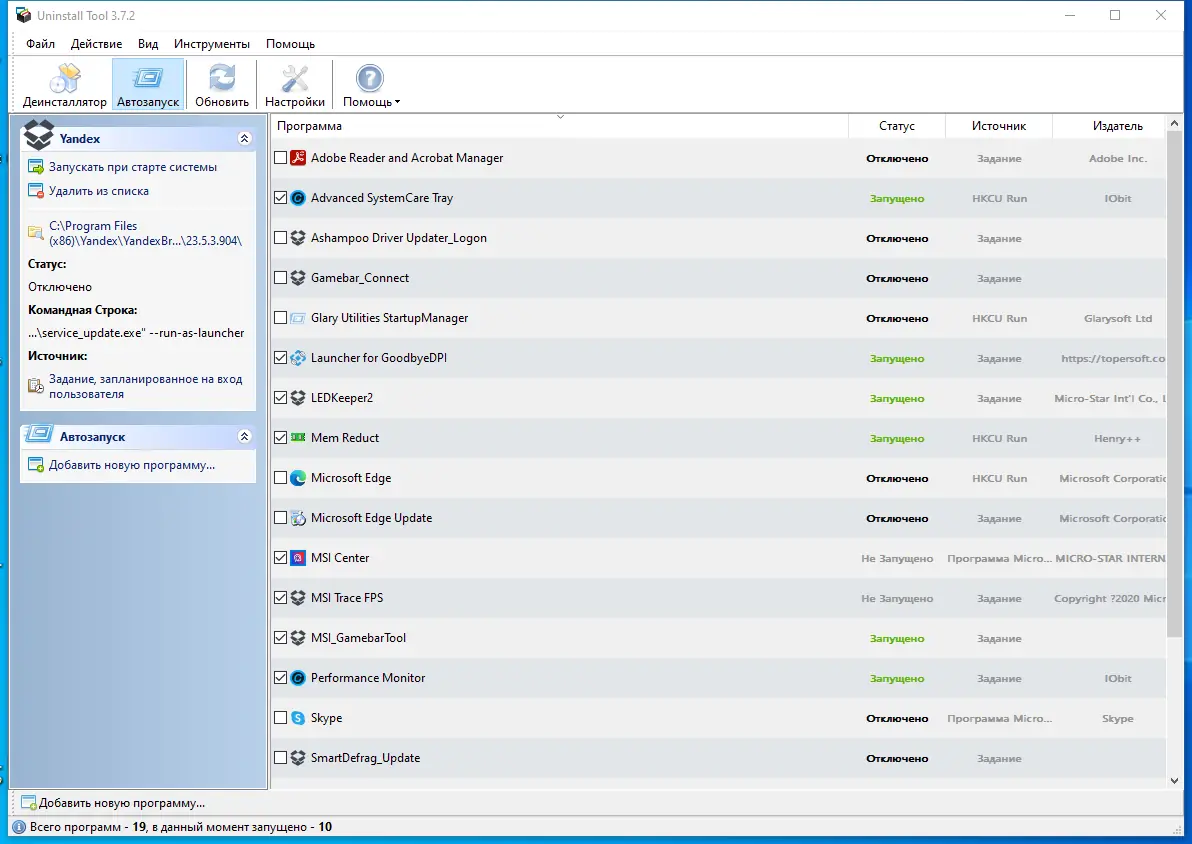
Task: Click the Adobe Reader and Acrobat Manager icon
Action: tap(298, 158)
